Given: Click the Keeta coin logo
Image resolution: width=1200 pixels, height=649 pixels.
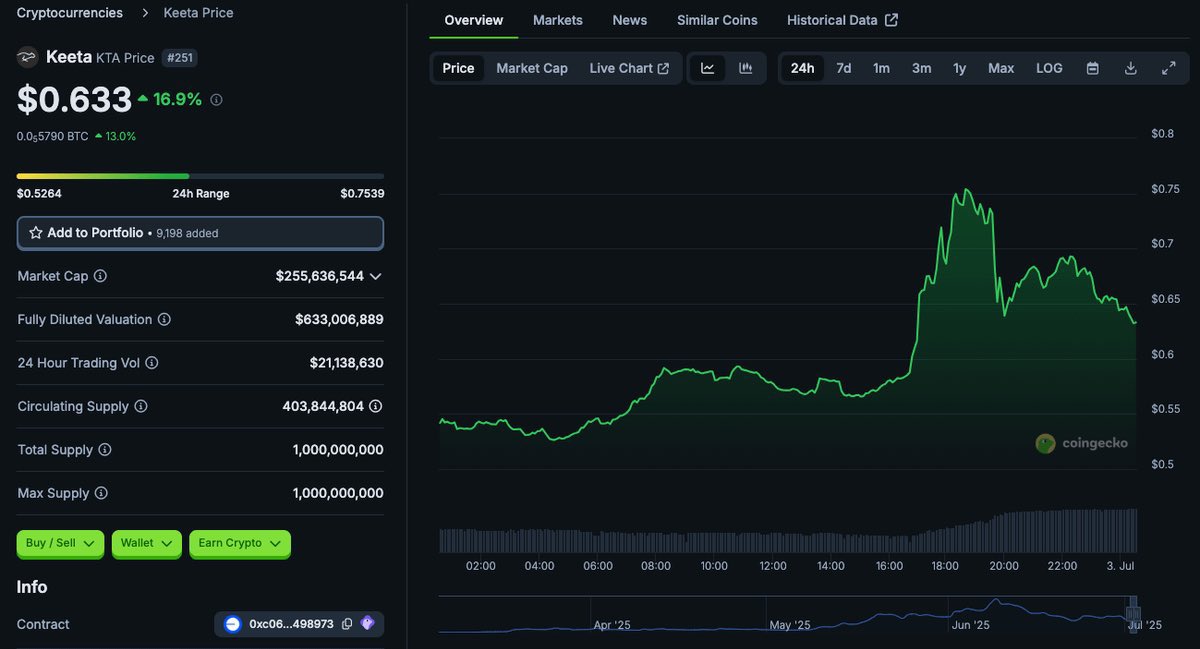Looking at the screenshot, I should [27, 57].
